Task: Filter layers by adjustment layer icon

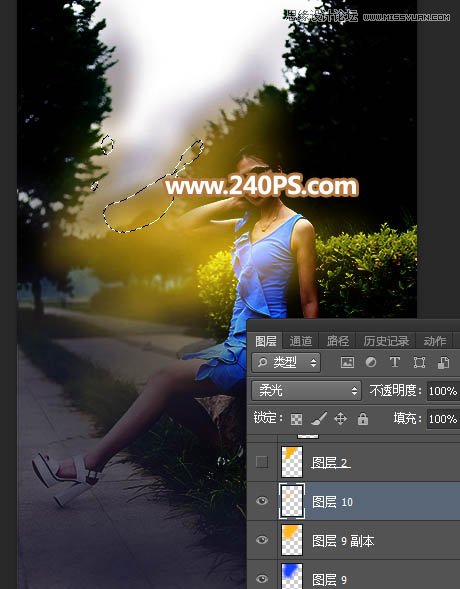Action: [x=371, y=362]
